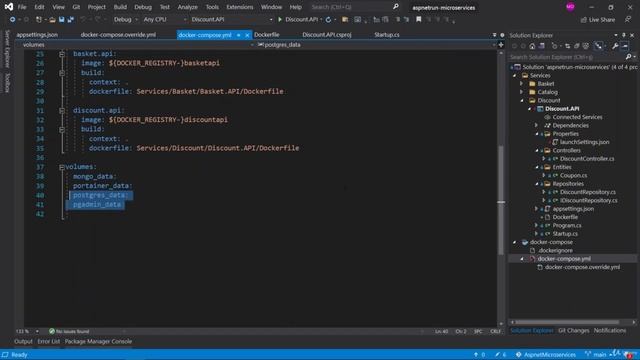Image resolution: width=640 pixels, height=360 pixels.
Task: Open the Analyze menu
Action: 187,7
